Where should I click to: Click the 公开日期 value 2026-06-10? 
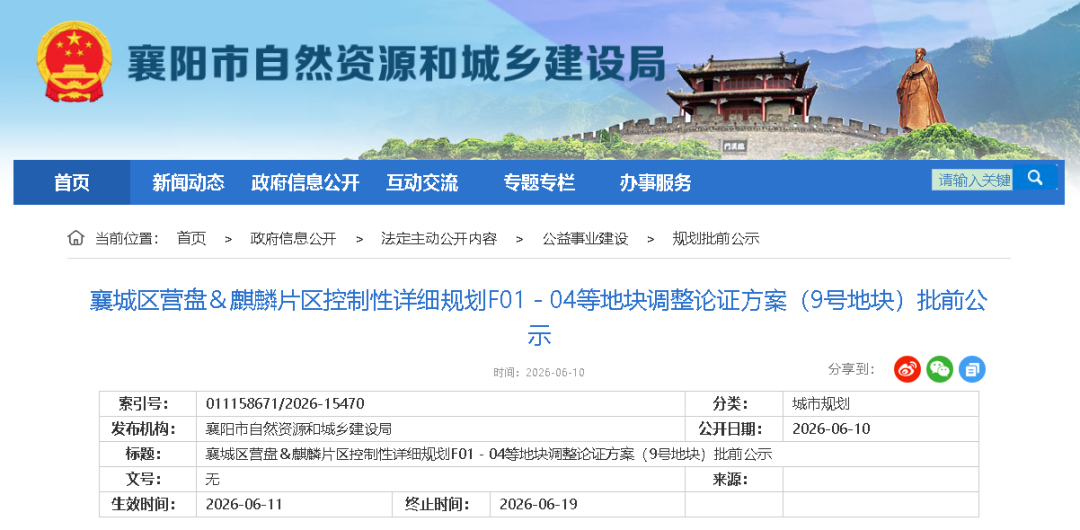[831, 429]
